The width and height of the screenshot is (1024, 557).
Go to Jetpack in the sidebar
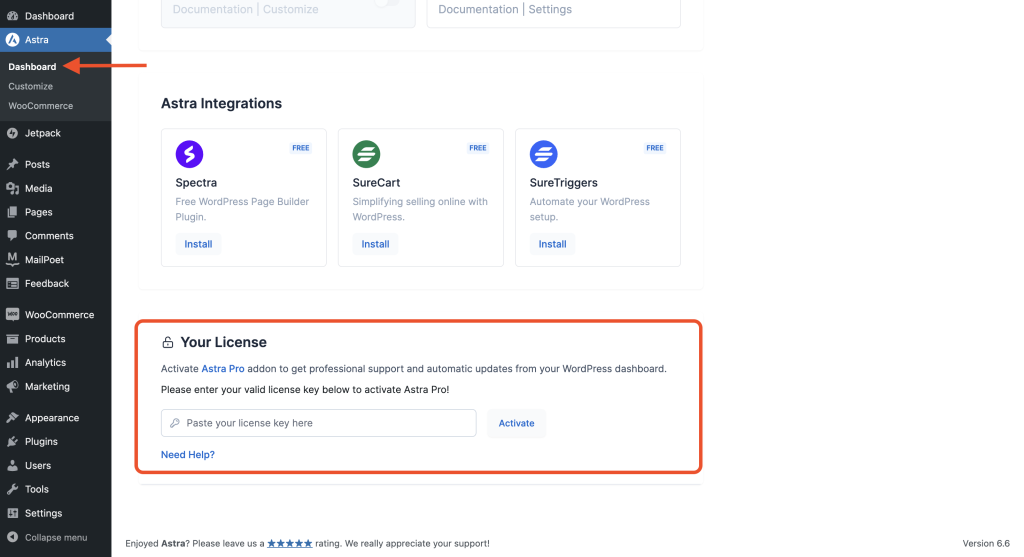point(42,133)
